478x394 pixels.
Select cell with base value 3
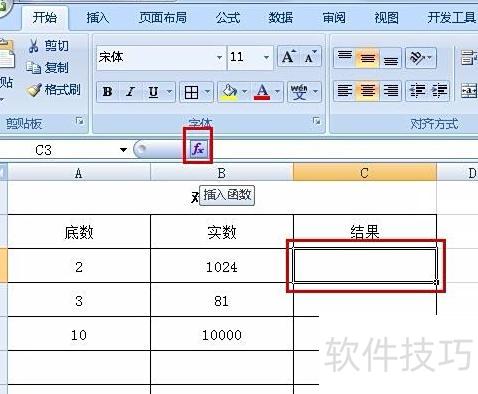(79, 301)
